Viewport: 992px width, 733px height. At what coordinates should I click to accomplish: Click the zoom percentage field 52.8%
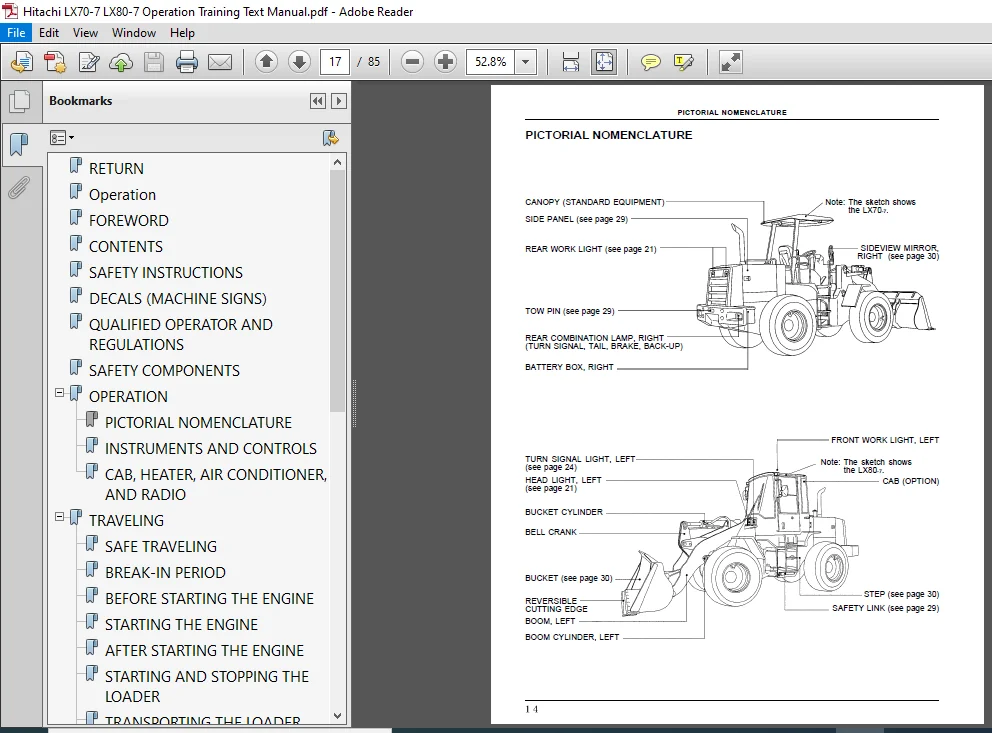(x=490, y=62)
